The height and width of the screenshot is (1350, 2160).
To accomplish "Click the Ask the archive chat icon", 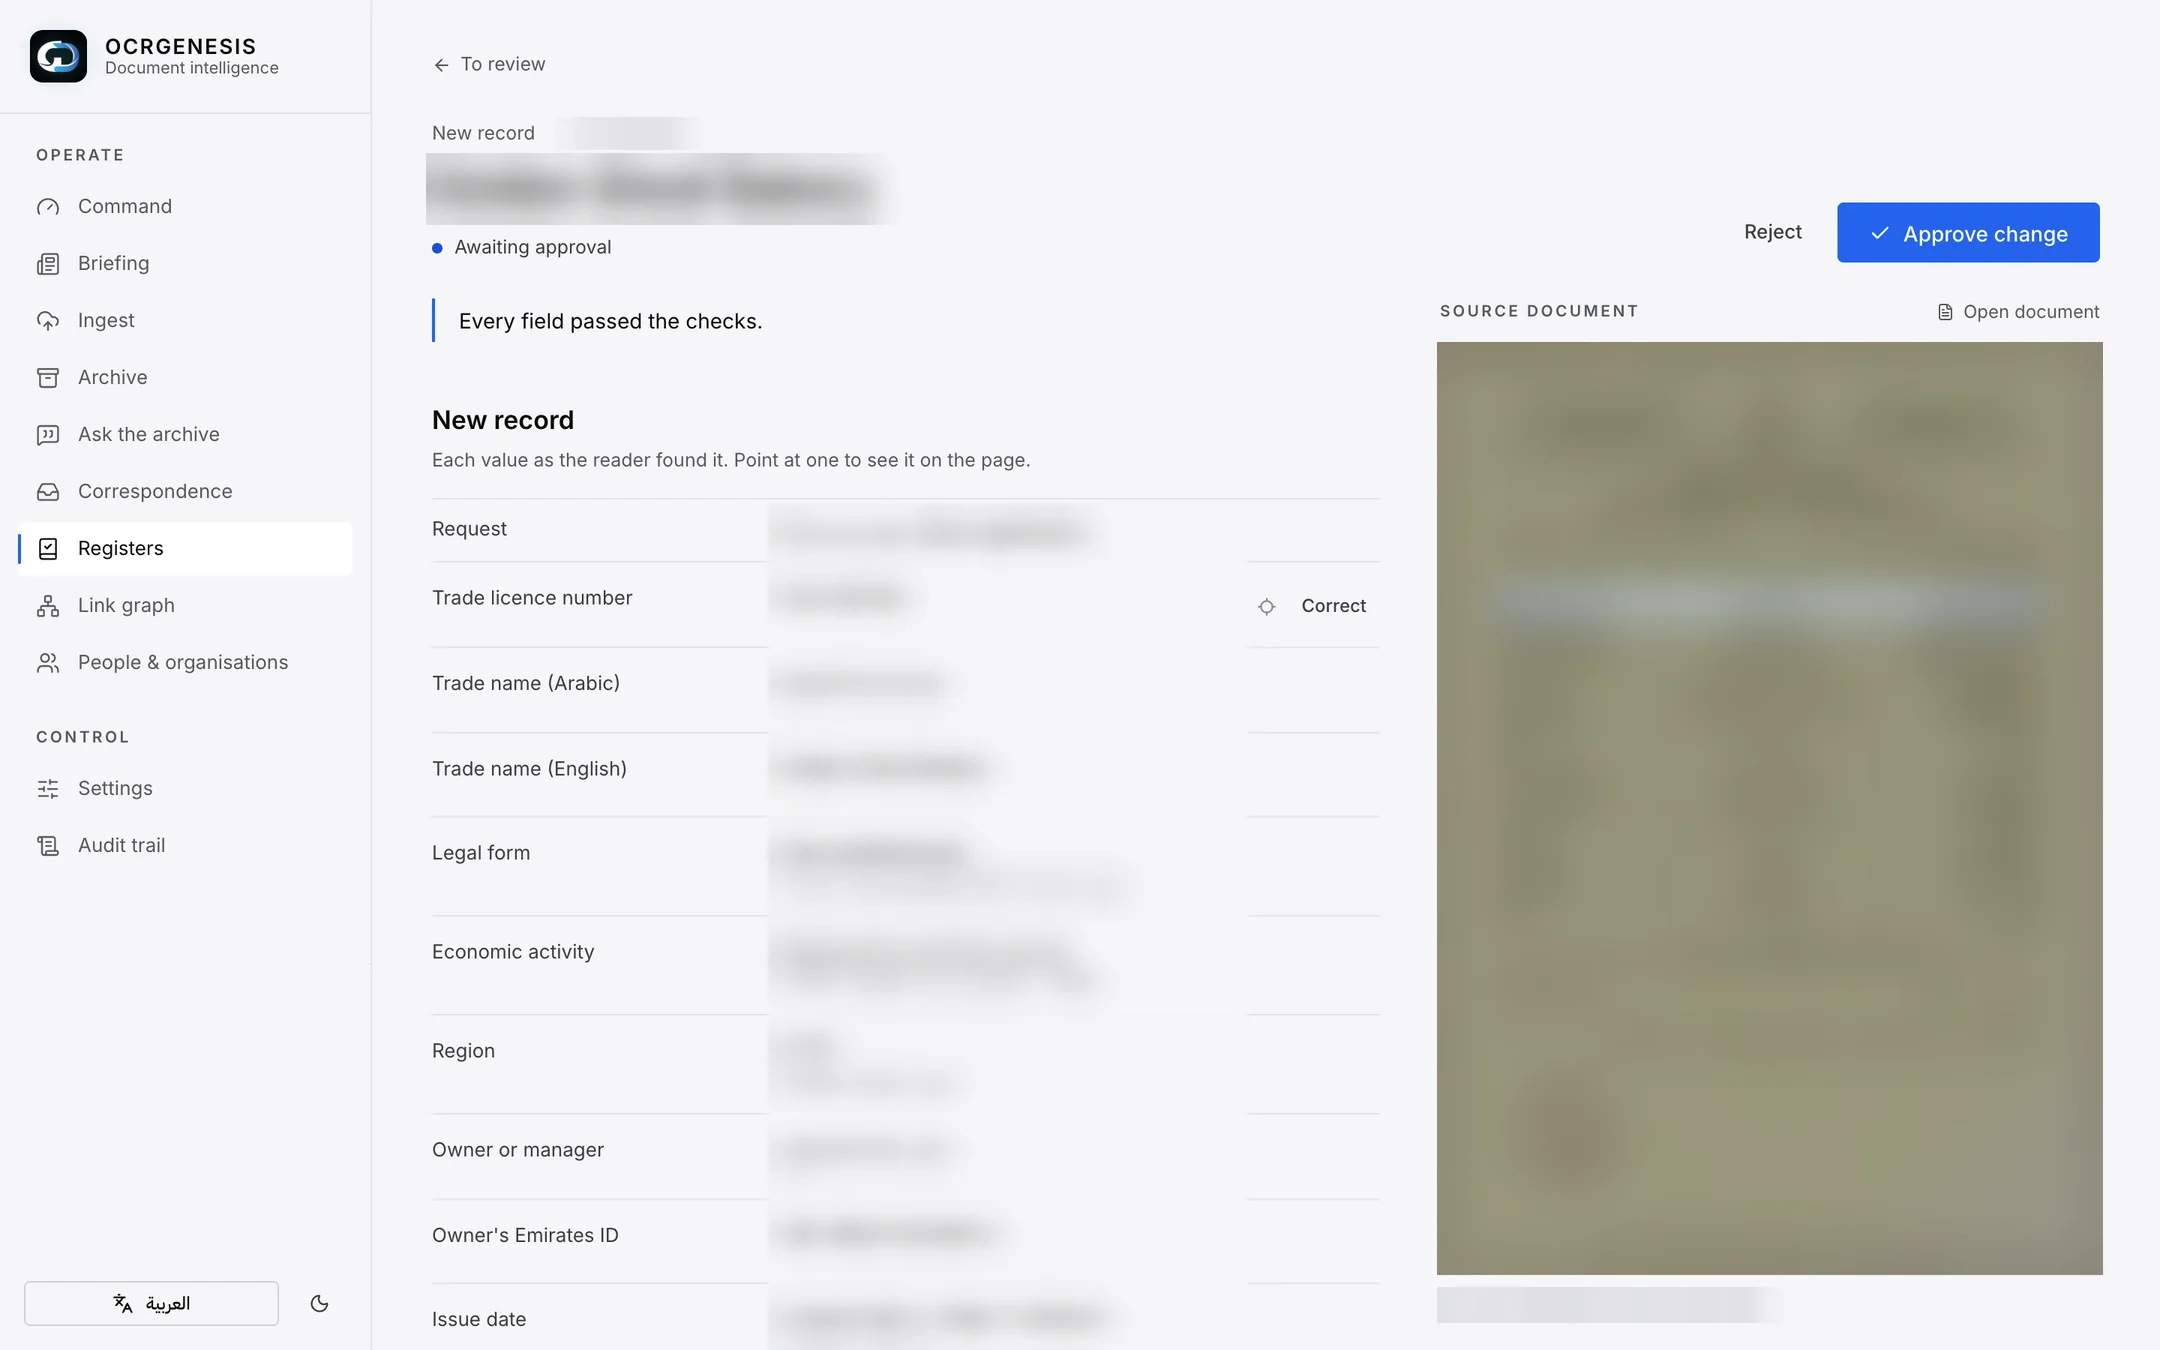I will coord(48,435).
